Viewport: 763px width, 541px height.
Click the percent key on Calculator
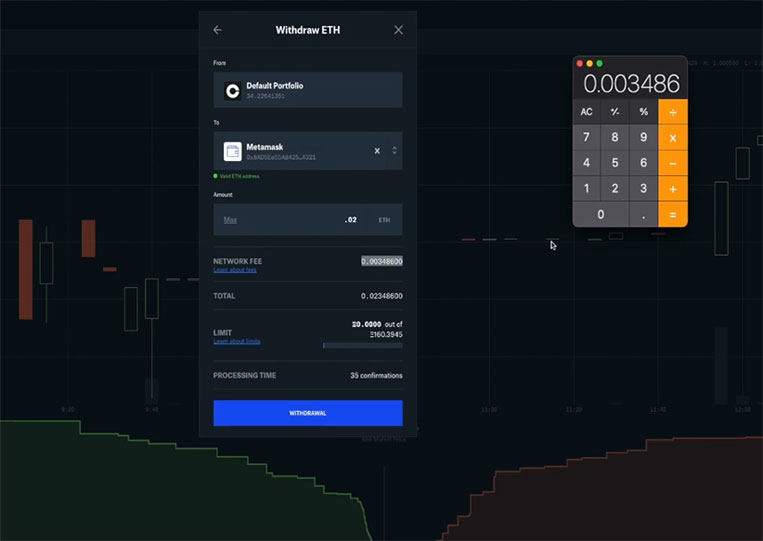tap(643, 112)
